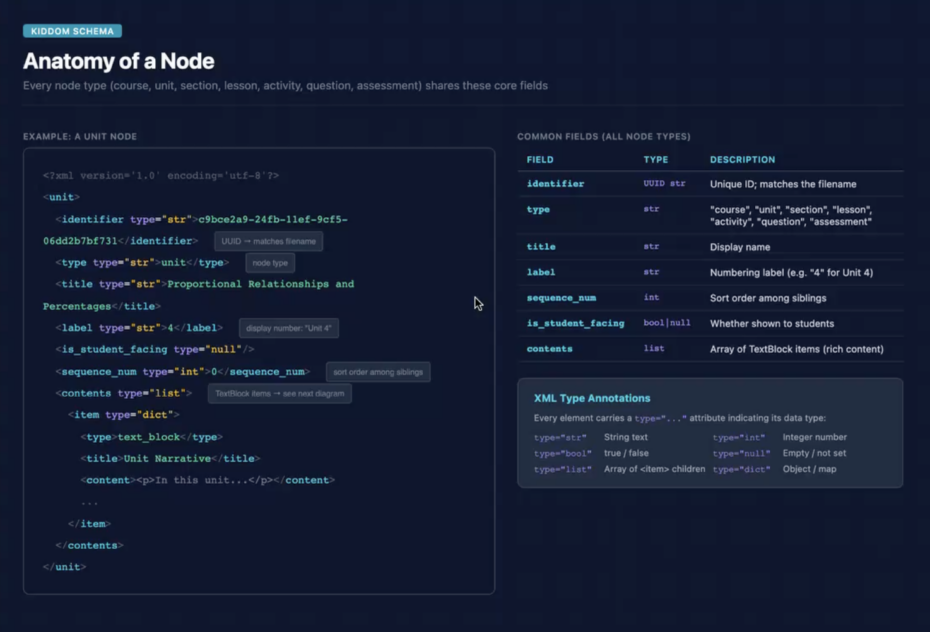930x632 pixels.
Task: Click the 'EXAMPLE: A UNIT NODE' label
Action: point(80,136)
